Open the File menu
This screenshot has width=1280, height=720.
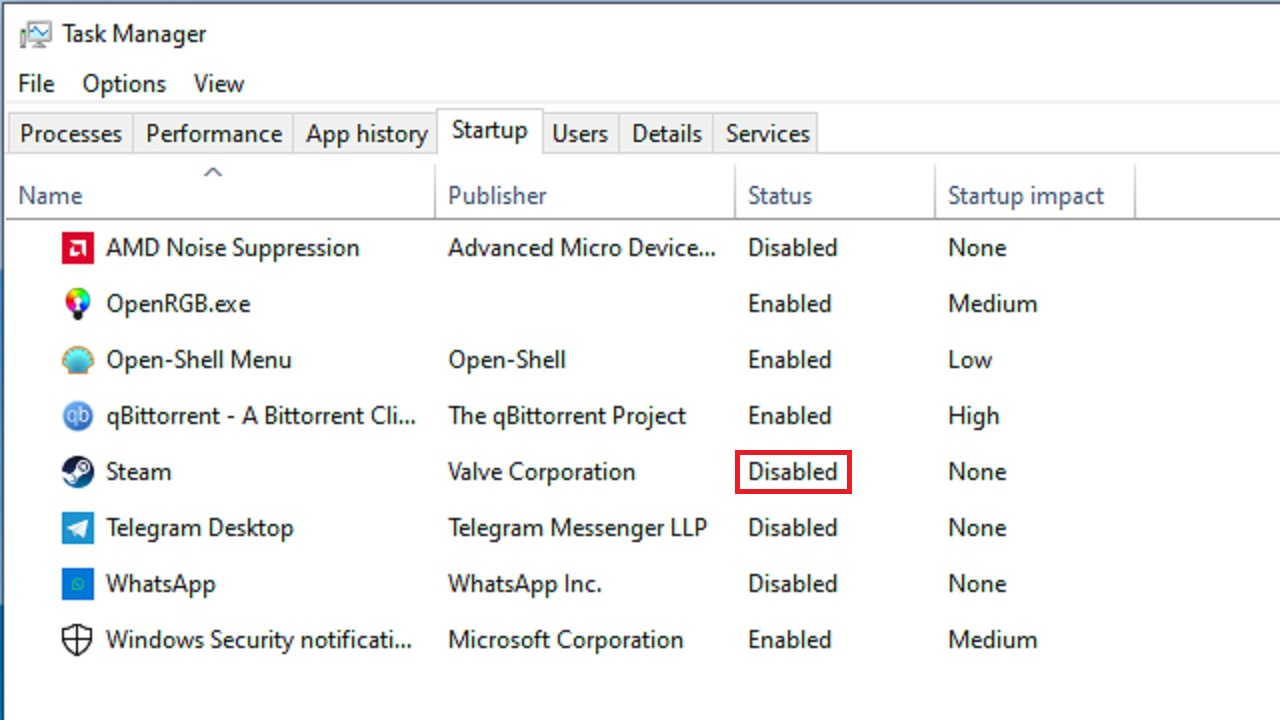(x=36, y=84)
